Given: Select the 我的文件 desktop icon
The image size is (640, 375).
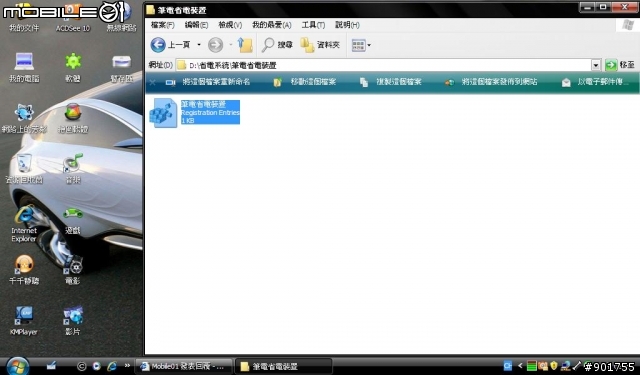Looking at the screenshot, I should pos(24,19).
